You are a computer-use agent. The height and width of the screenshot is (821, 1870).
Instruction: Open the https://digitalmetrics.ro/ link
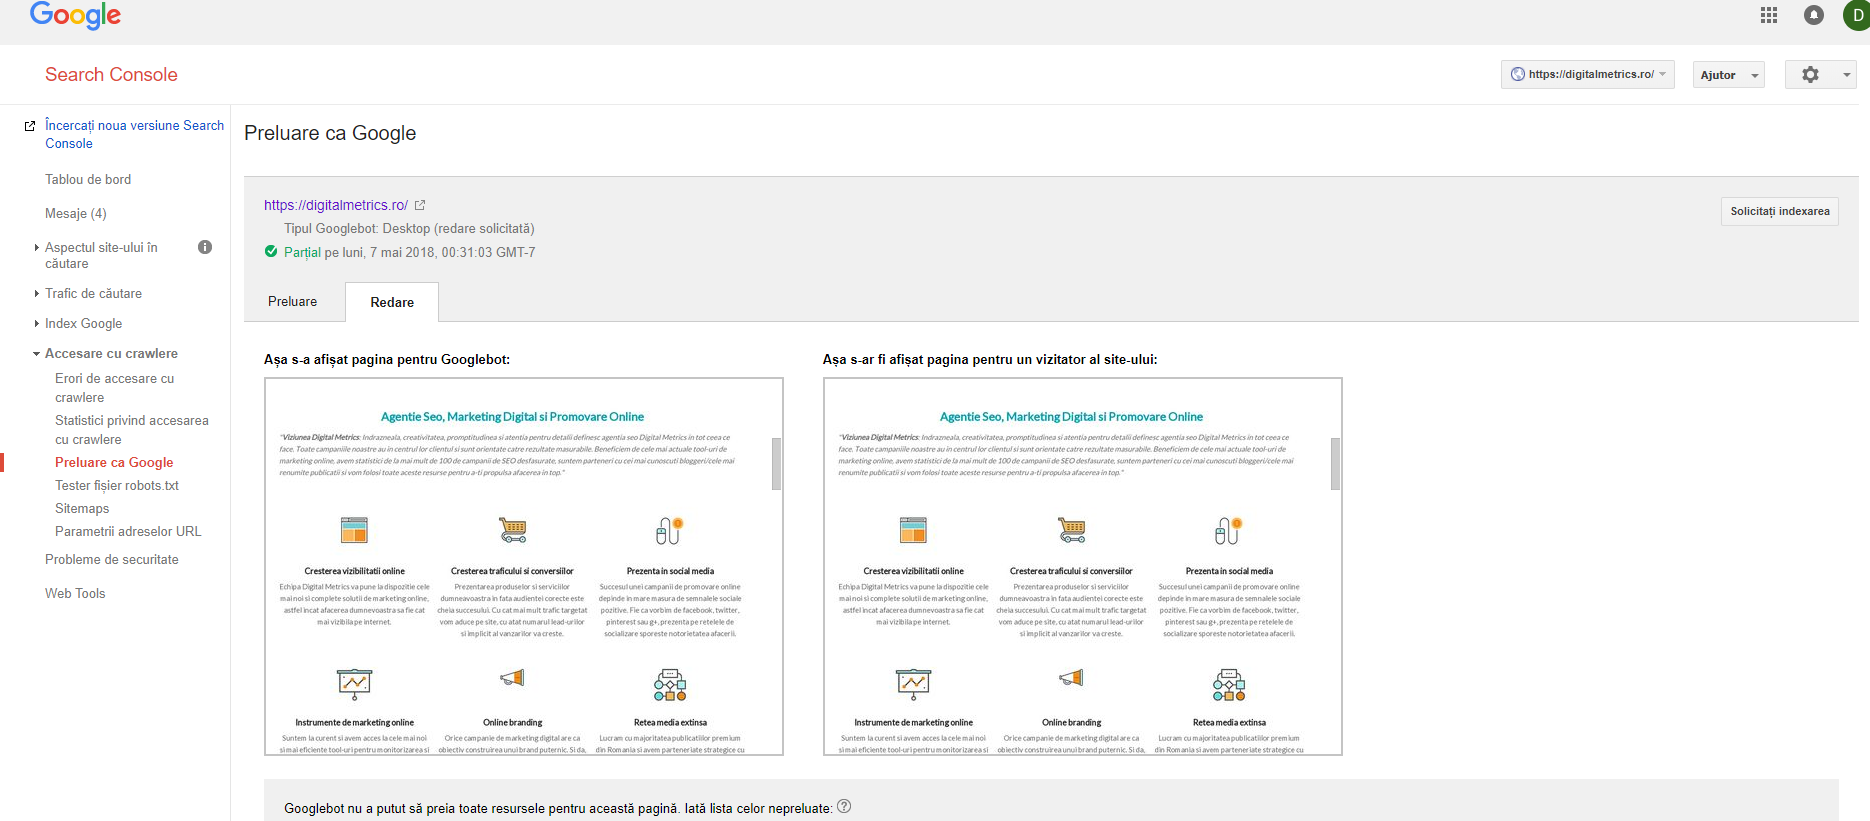point(335,205)
